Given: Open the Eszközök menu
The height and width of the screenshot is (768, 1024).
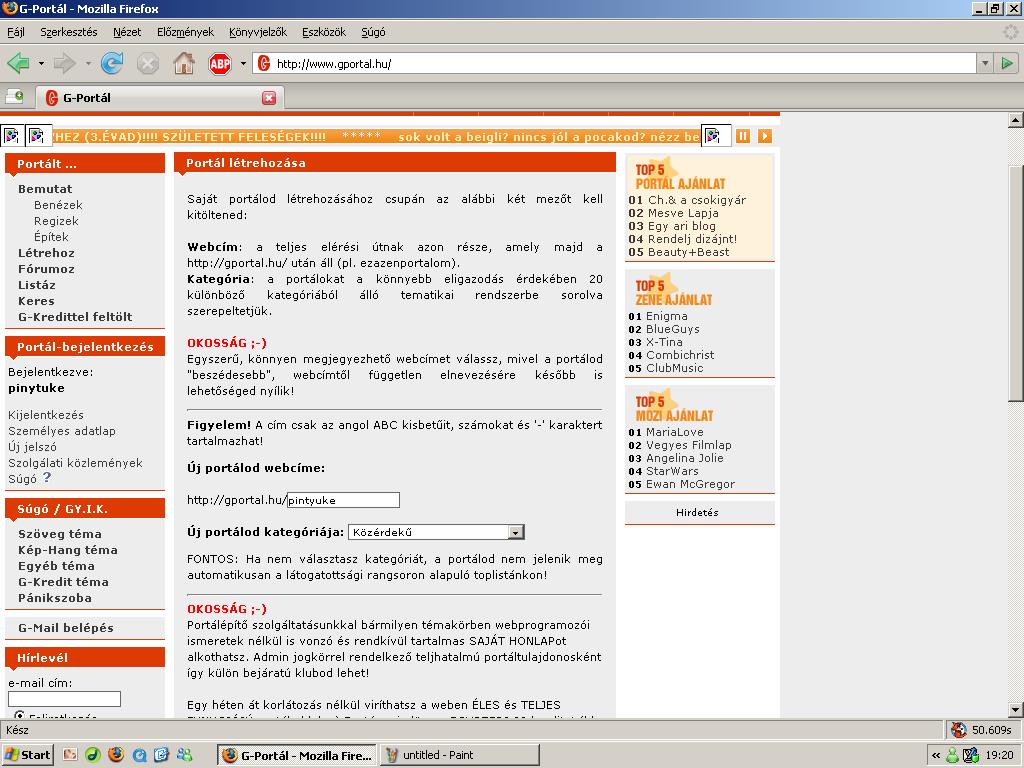Looking at the screenshot, I should point(324,32).
